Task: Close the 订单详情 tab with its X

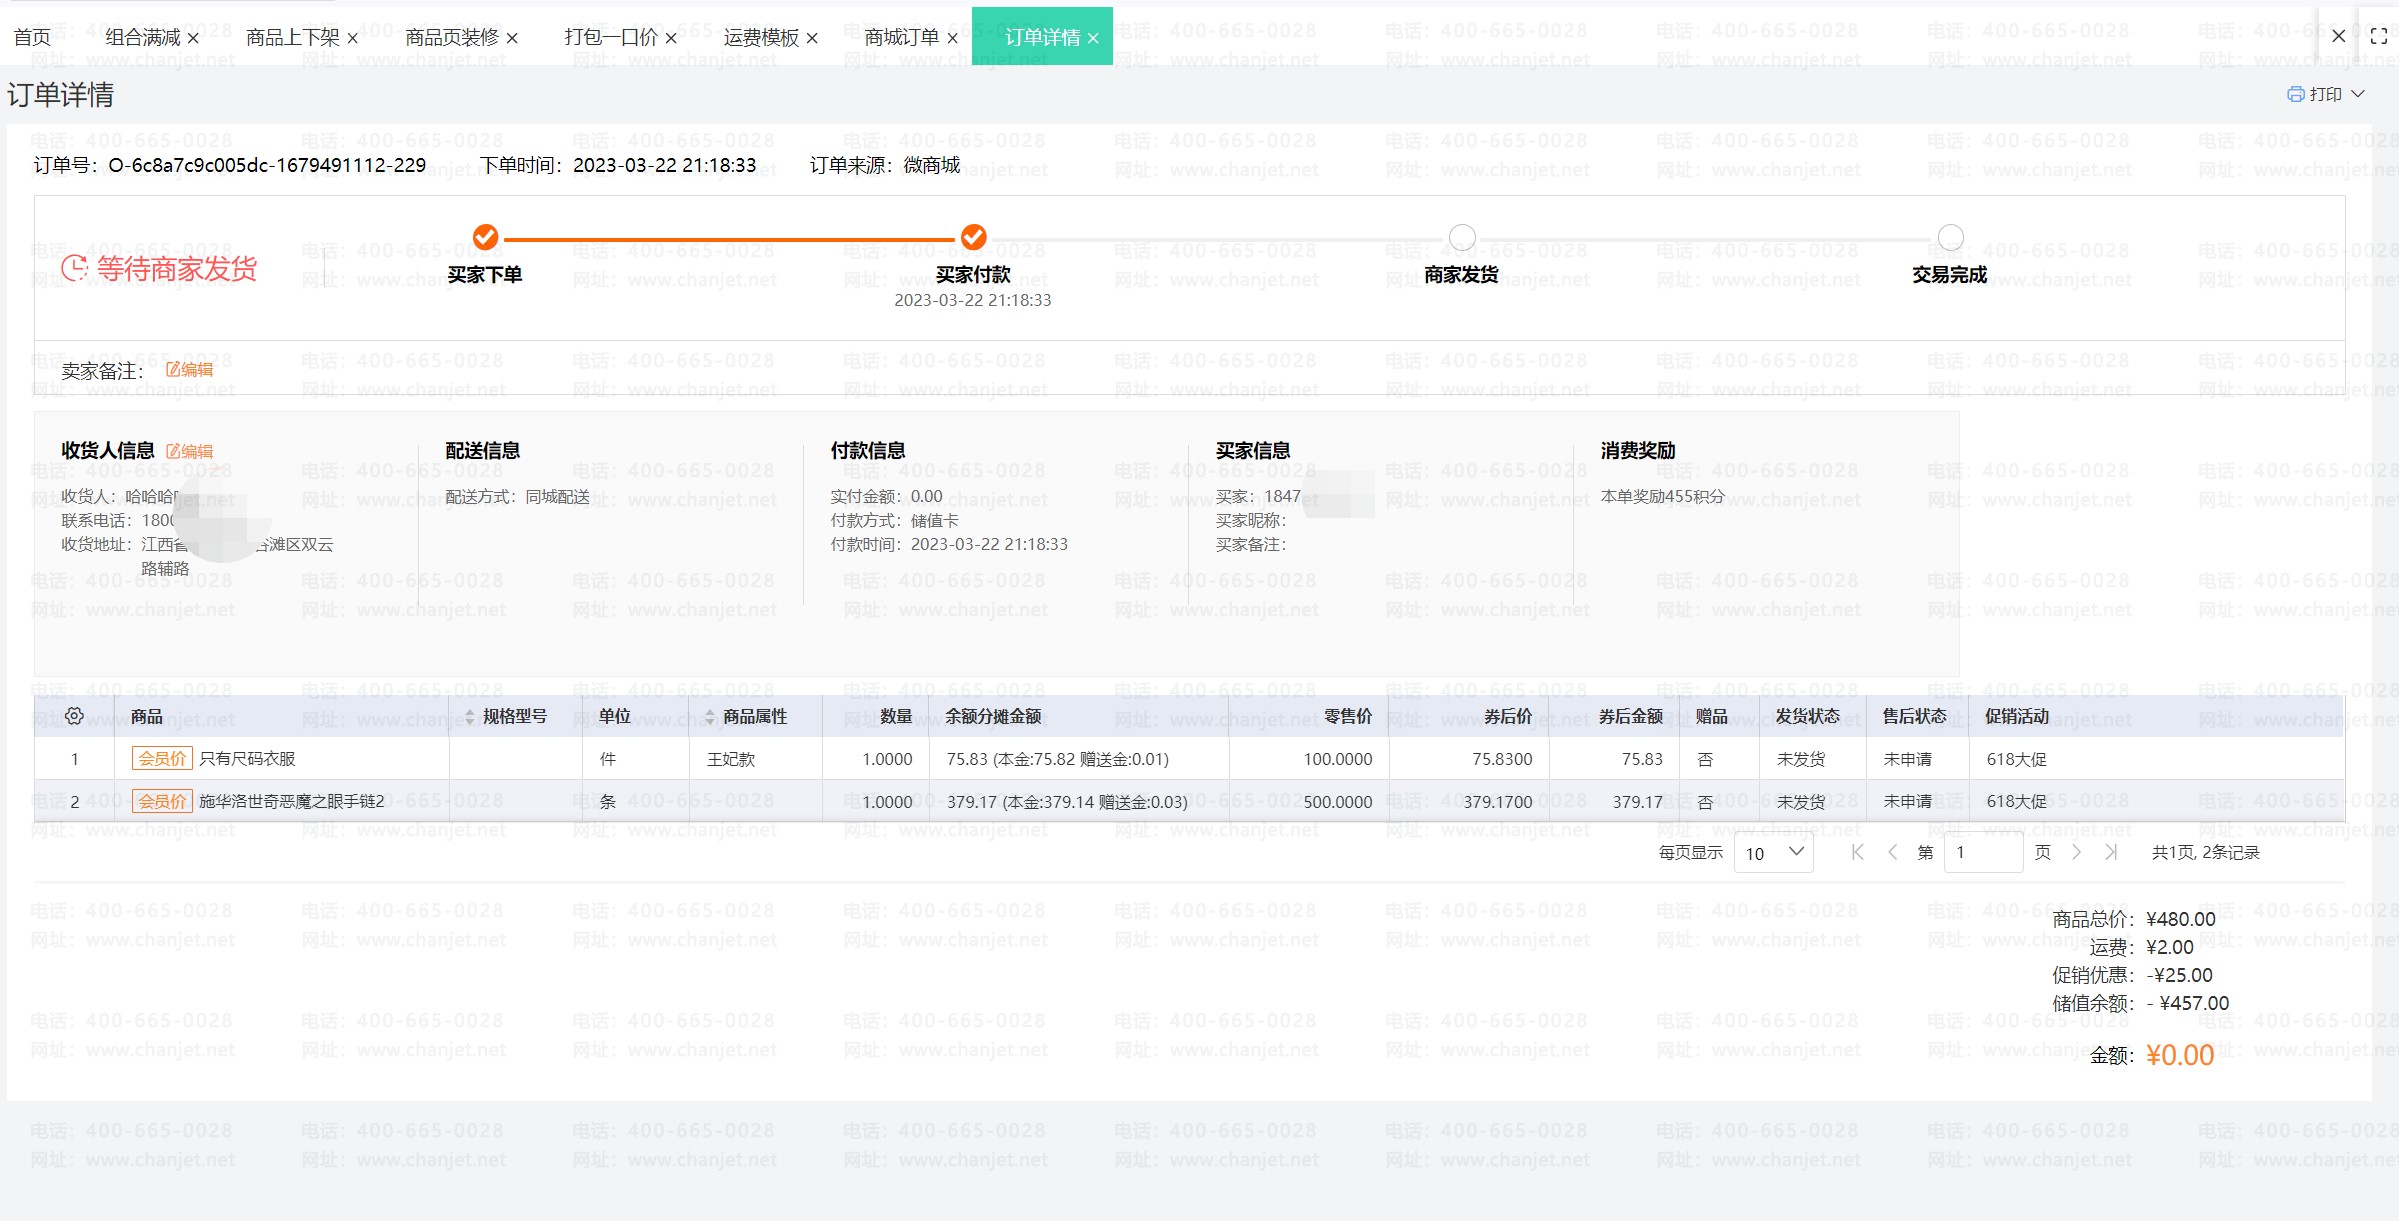Action: click(x=1093, y=38)
